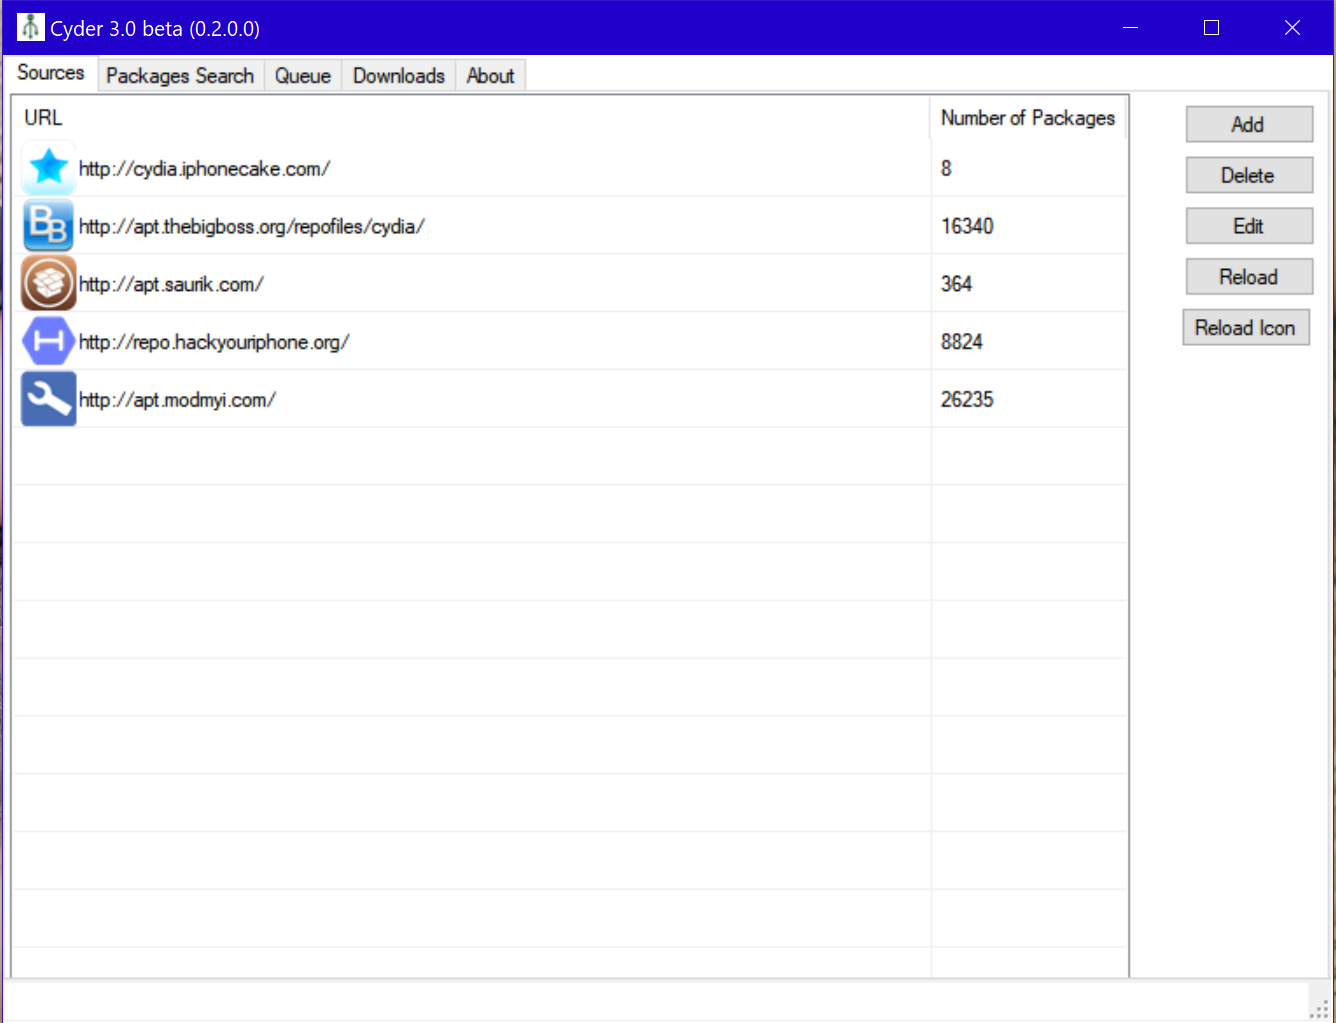Image resolution: width=1336 pixels, height=1023 pixels.
Task: Click the Delete button
Action: point(1249,175)
